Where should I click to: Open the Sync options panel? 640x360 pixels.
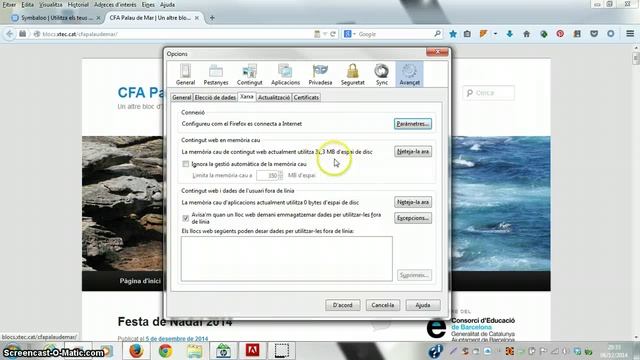click(x=382, y=74)
